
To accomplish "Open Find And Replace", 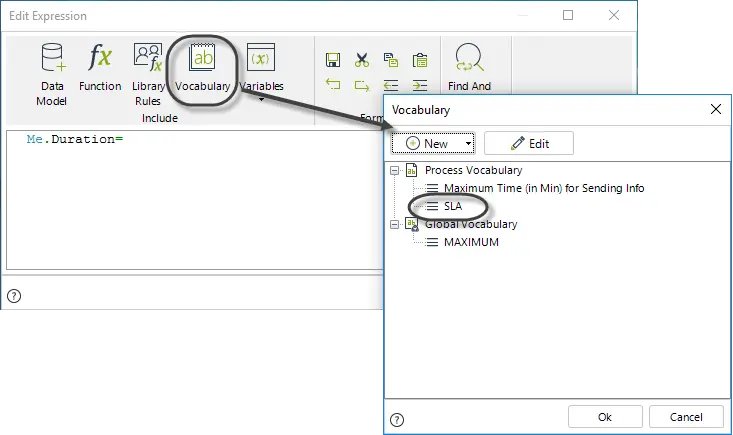I will click(469, 66).
